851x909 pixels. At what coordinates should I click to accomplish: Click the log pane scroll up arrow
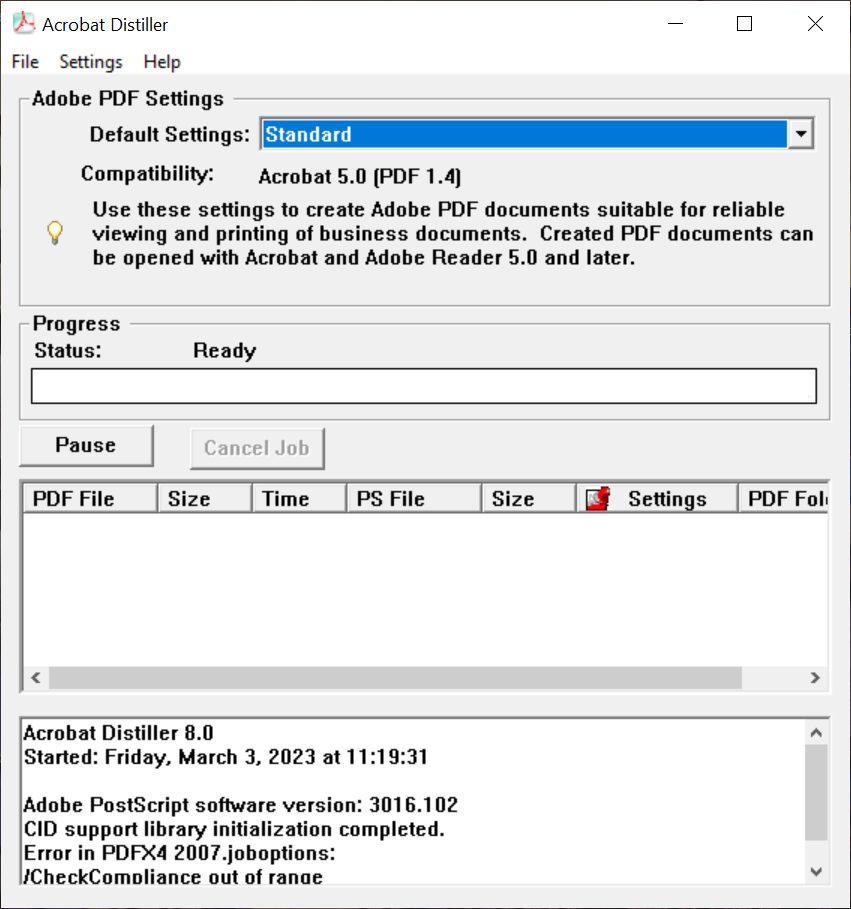(816, 733)
